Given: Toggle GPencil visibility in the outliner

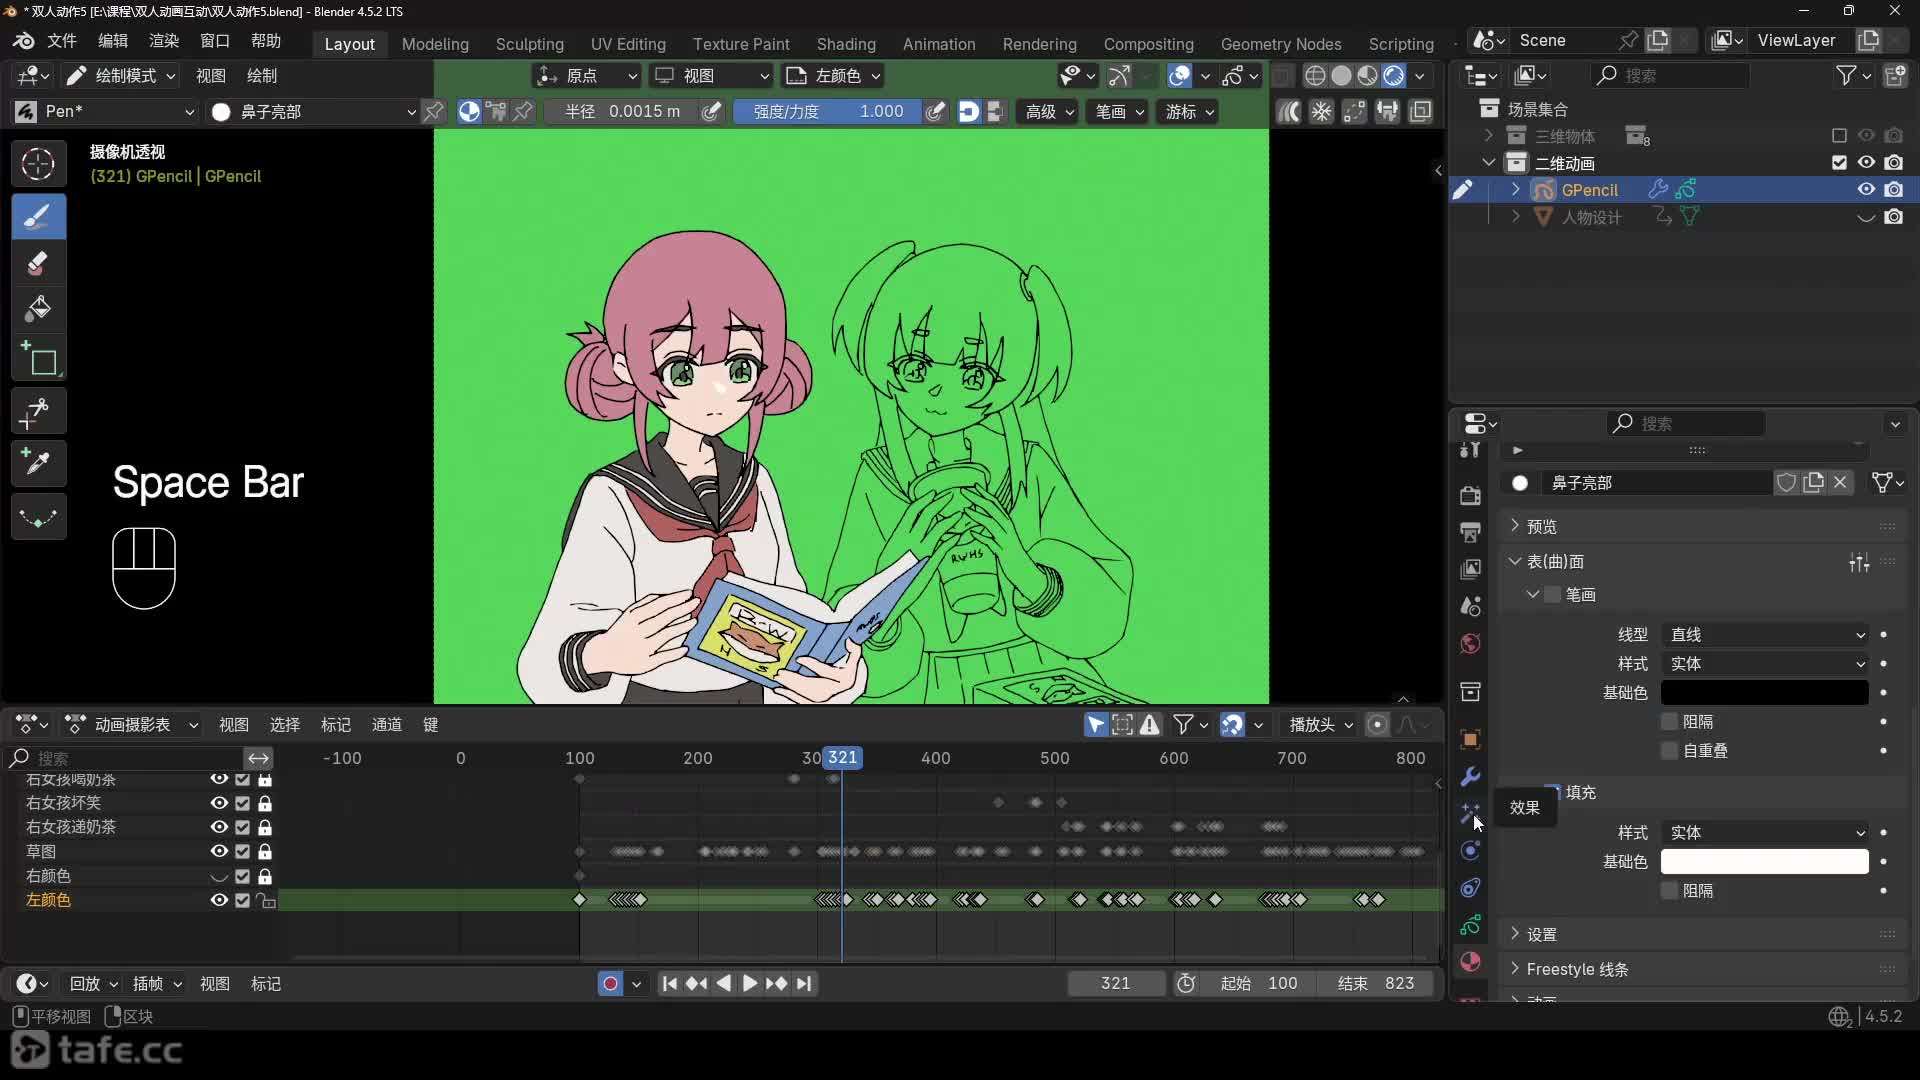Looking at the screenshot, I should (1866, 190).
